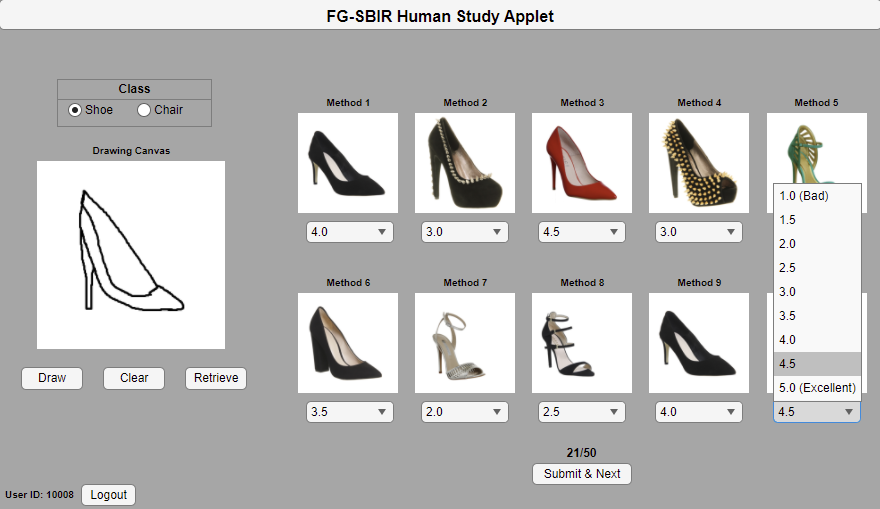Click the Method 9 black pump image

click(699, 343)
